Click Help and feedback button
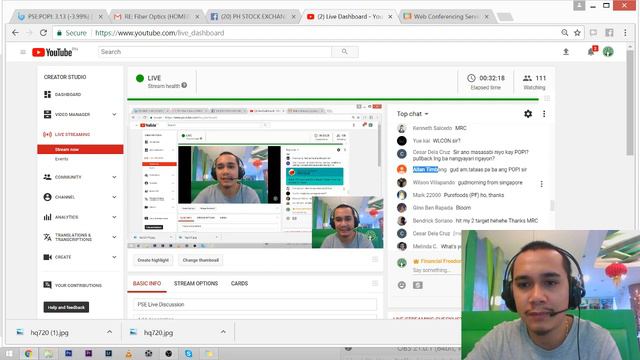The width and height of the screenshot is (640, 360). [66, 307]
